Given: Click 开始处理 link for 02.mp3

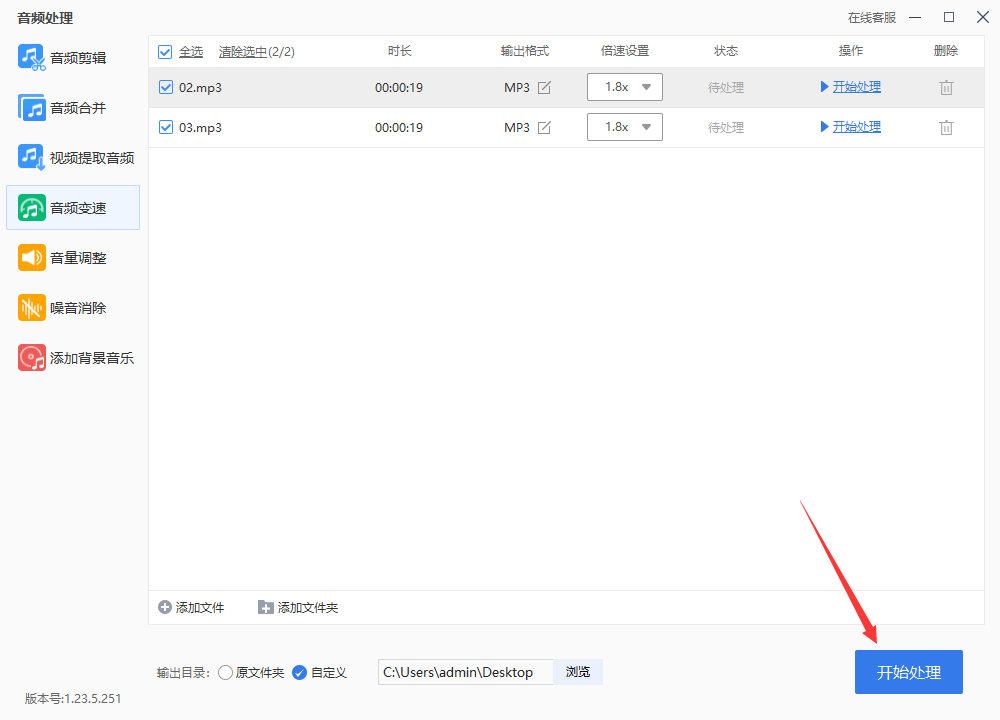Looking at the screenshot, I should point(857,87).
